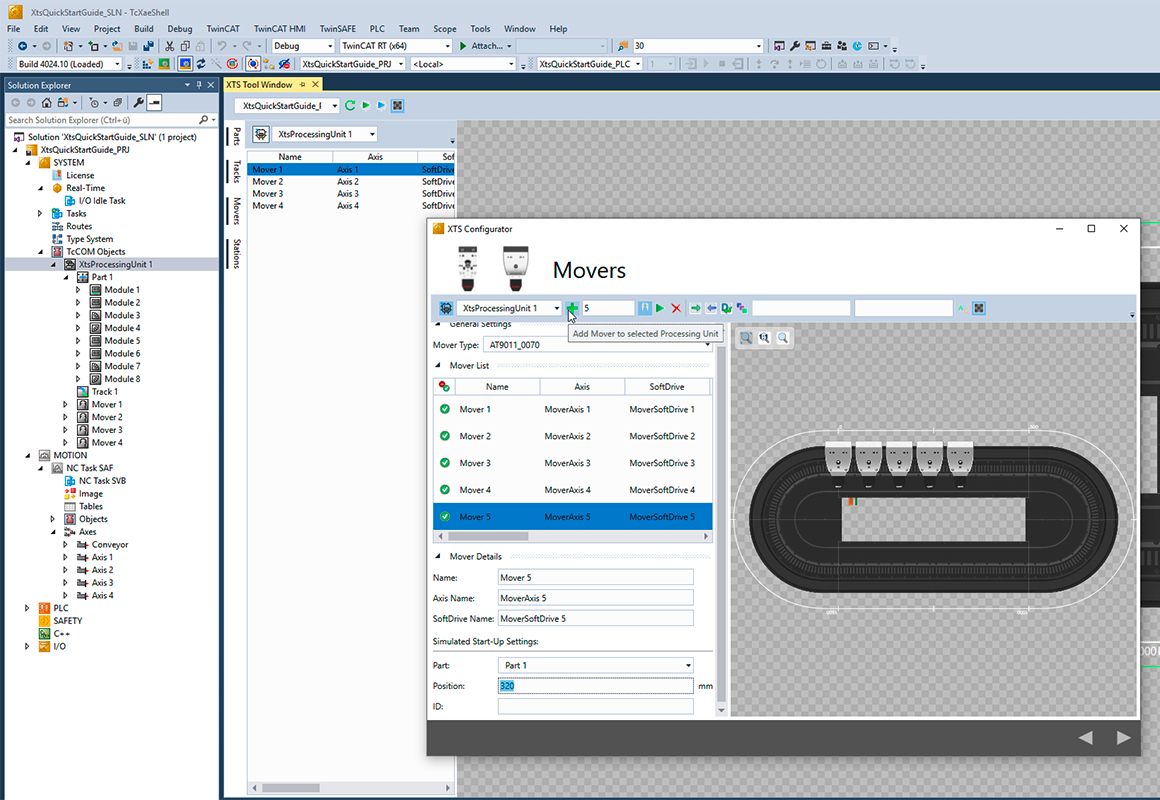Refresh XTS Tool Window with green circular arrow

(349, 105)
